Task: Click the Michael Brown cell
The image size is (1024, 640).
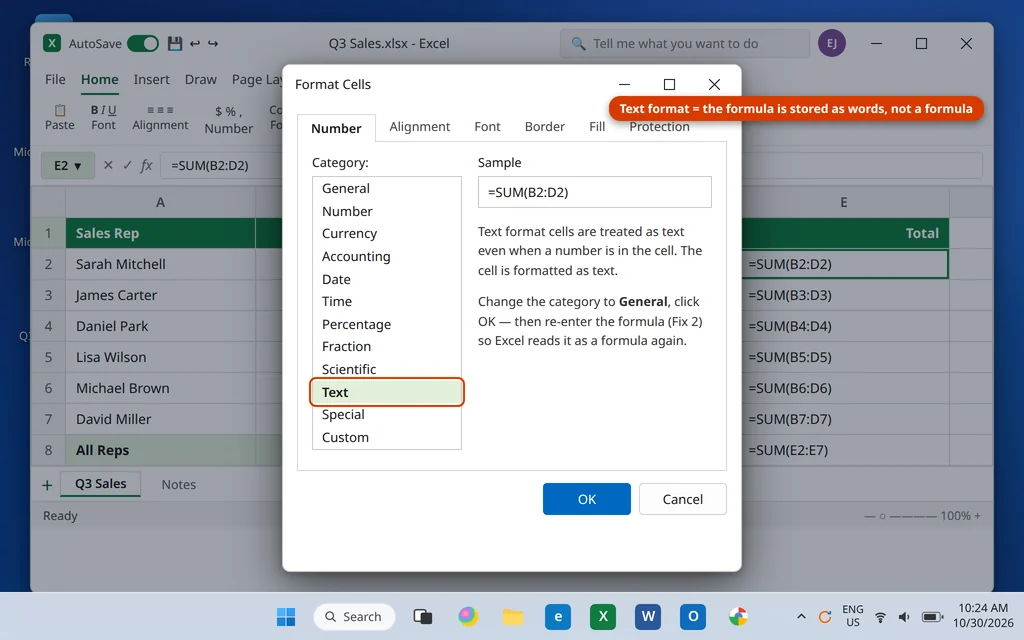Action: [x=160, y=388]
